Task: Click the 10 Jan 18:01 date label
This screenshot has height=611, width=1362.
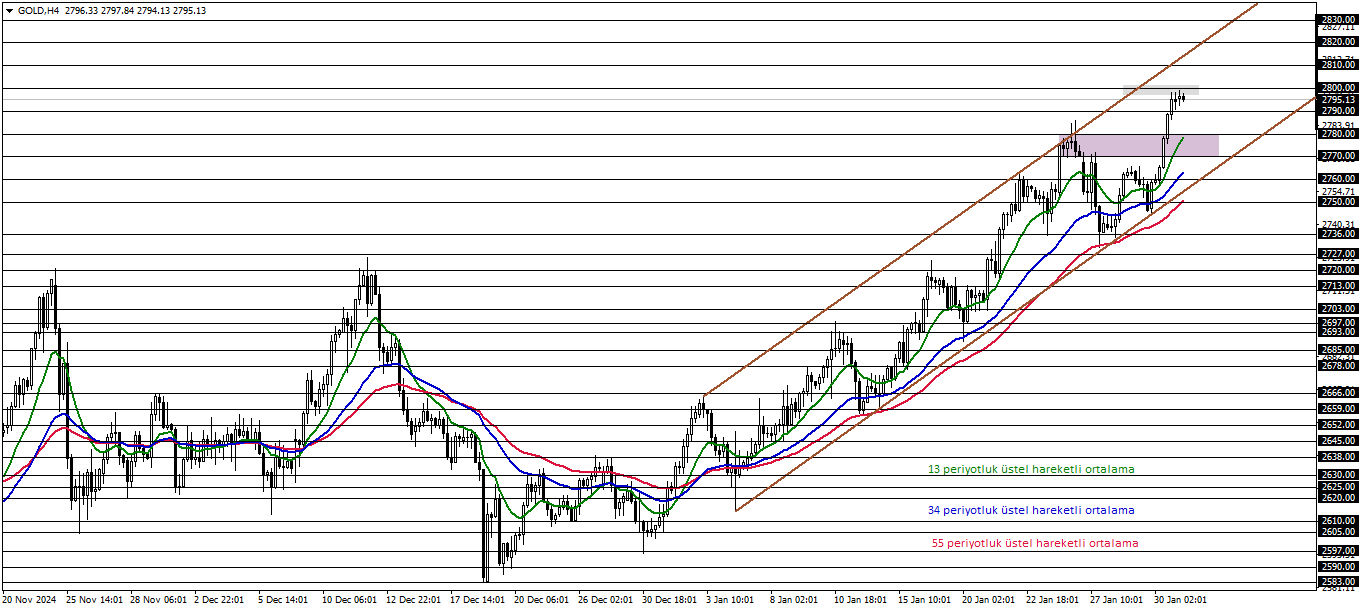Action: tap(860, 600)
